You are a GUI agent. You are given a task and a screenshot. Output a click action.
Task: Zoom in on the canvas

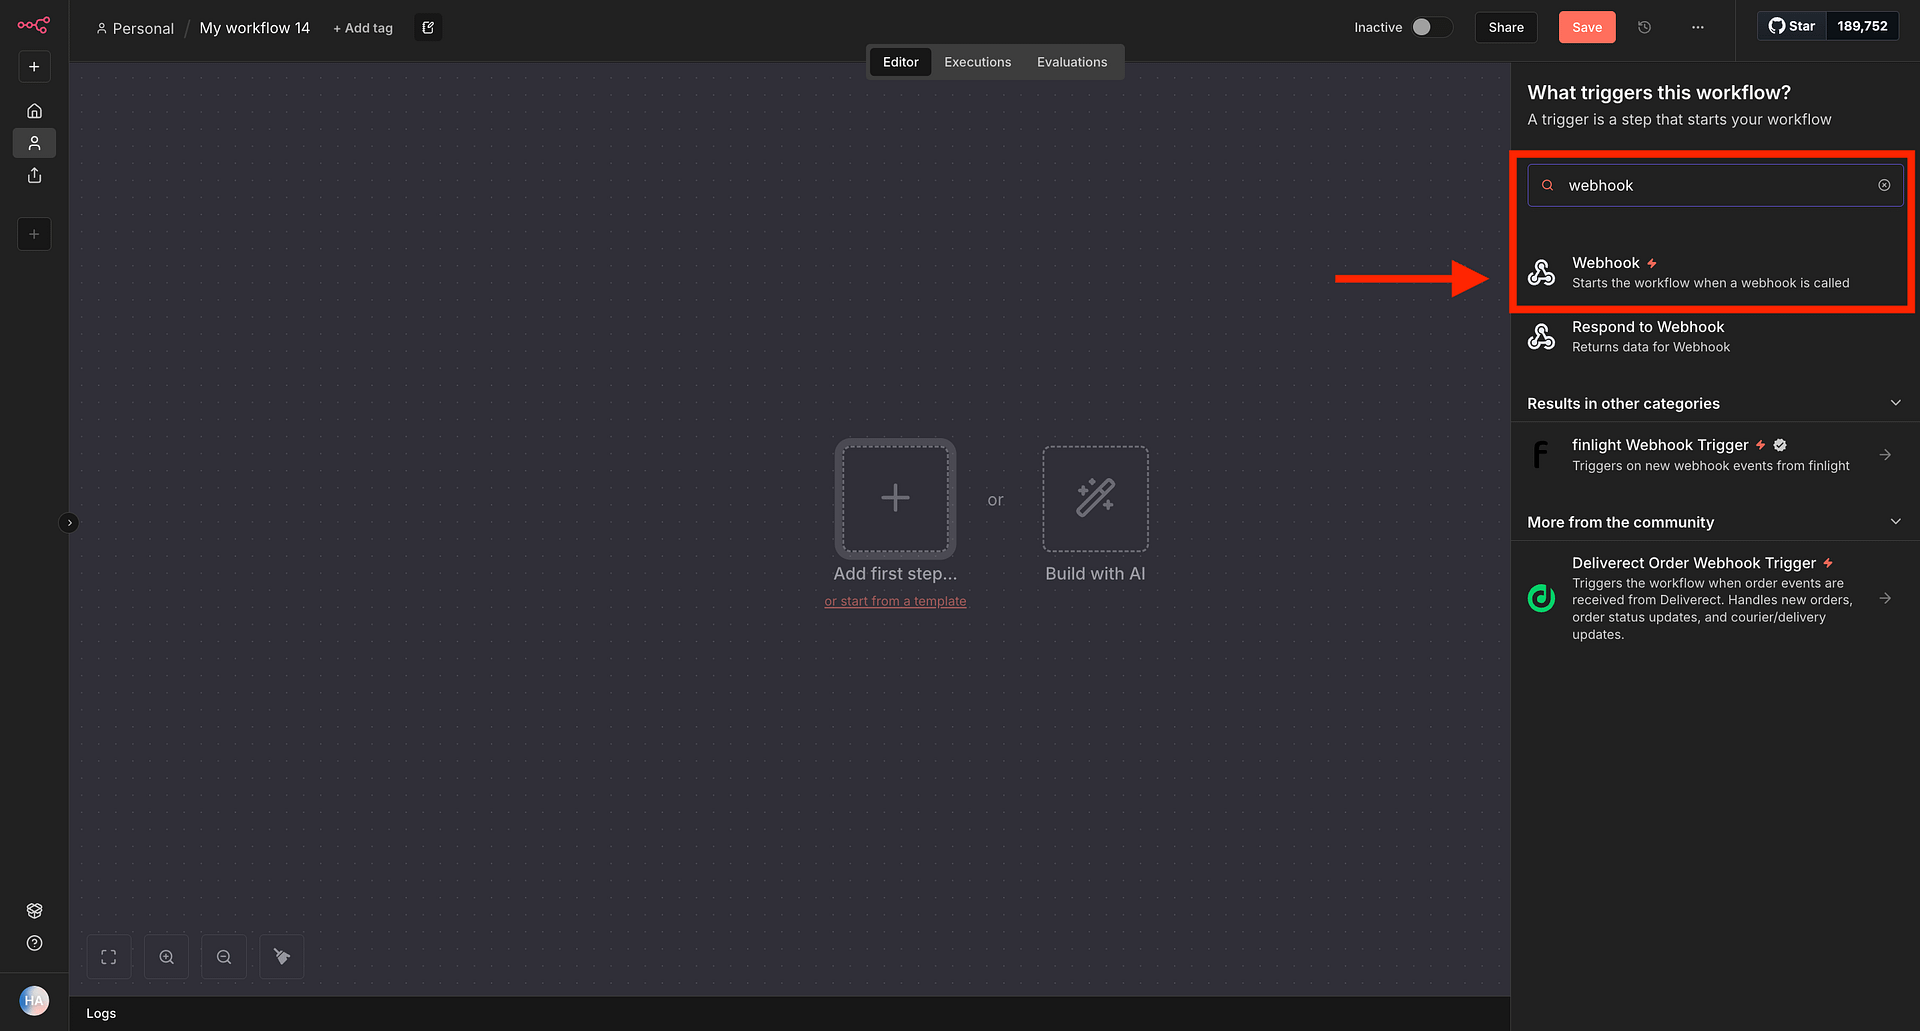click(167, 957)
